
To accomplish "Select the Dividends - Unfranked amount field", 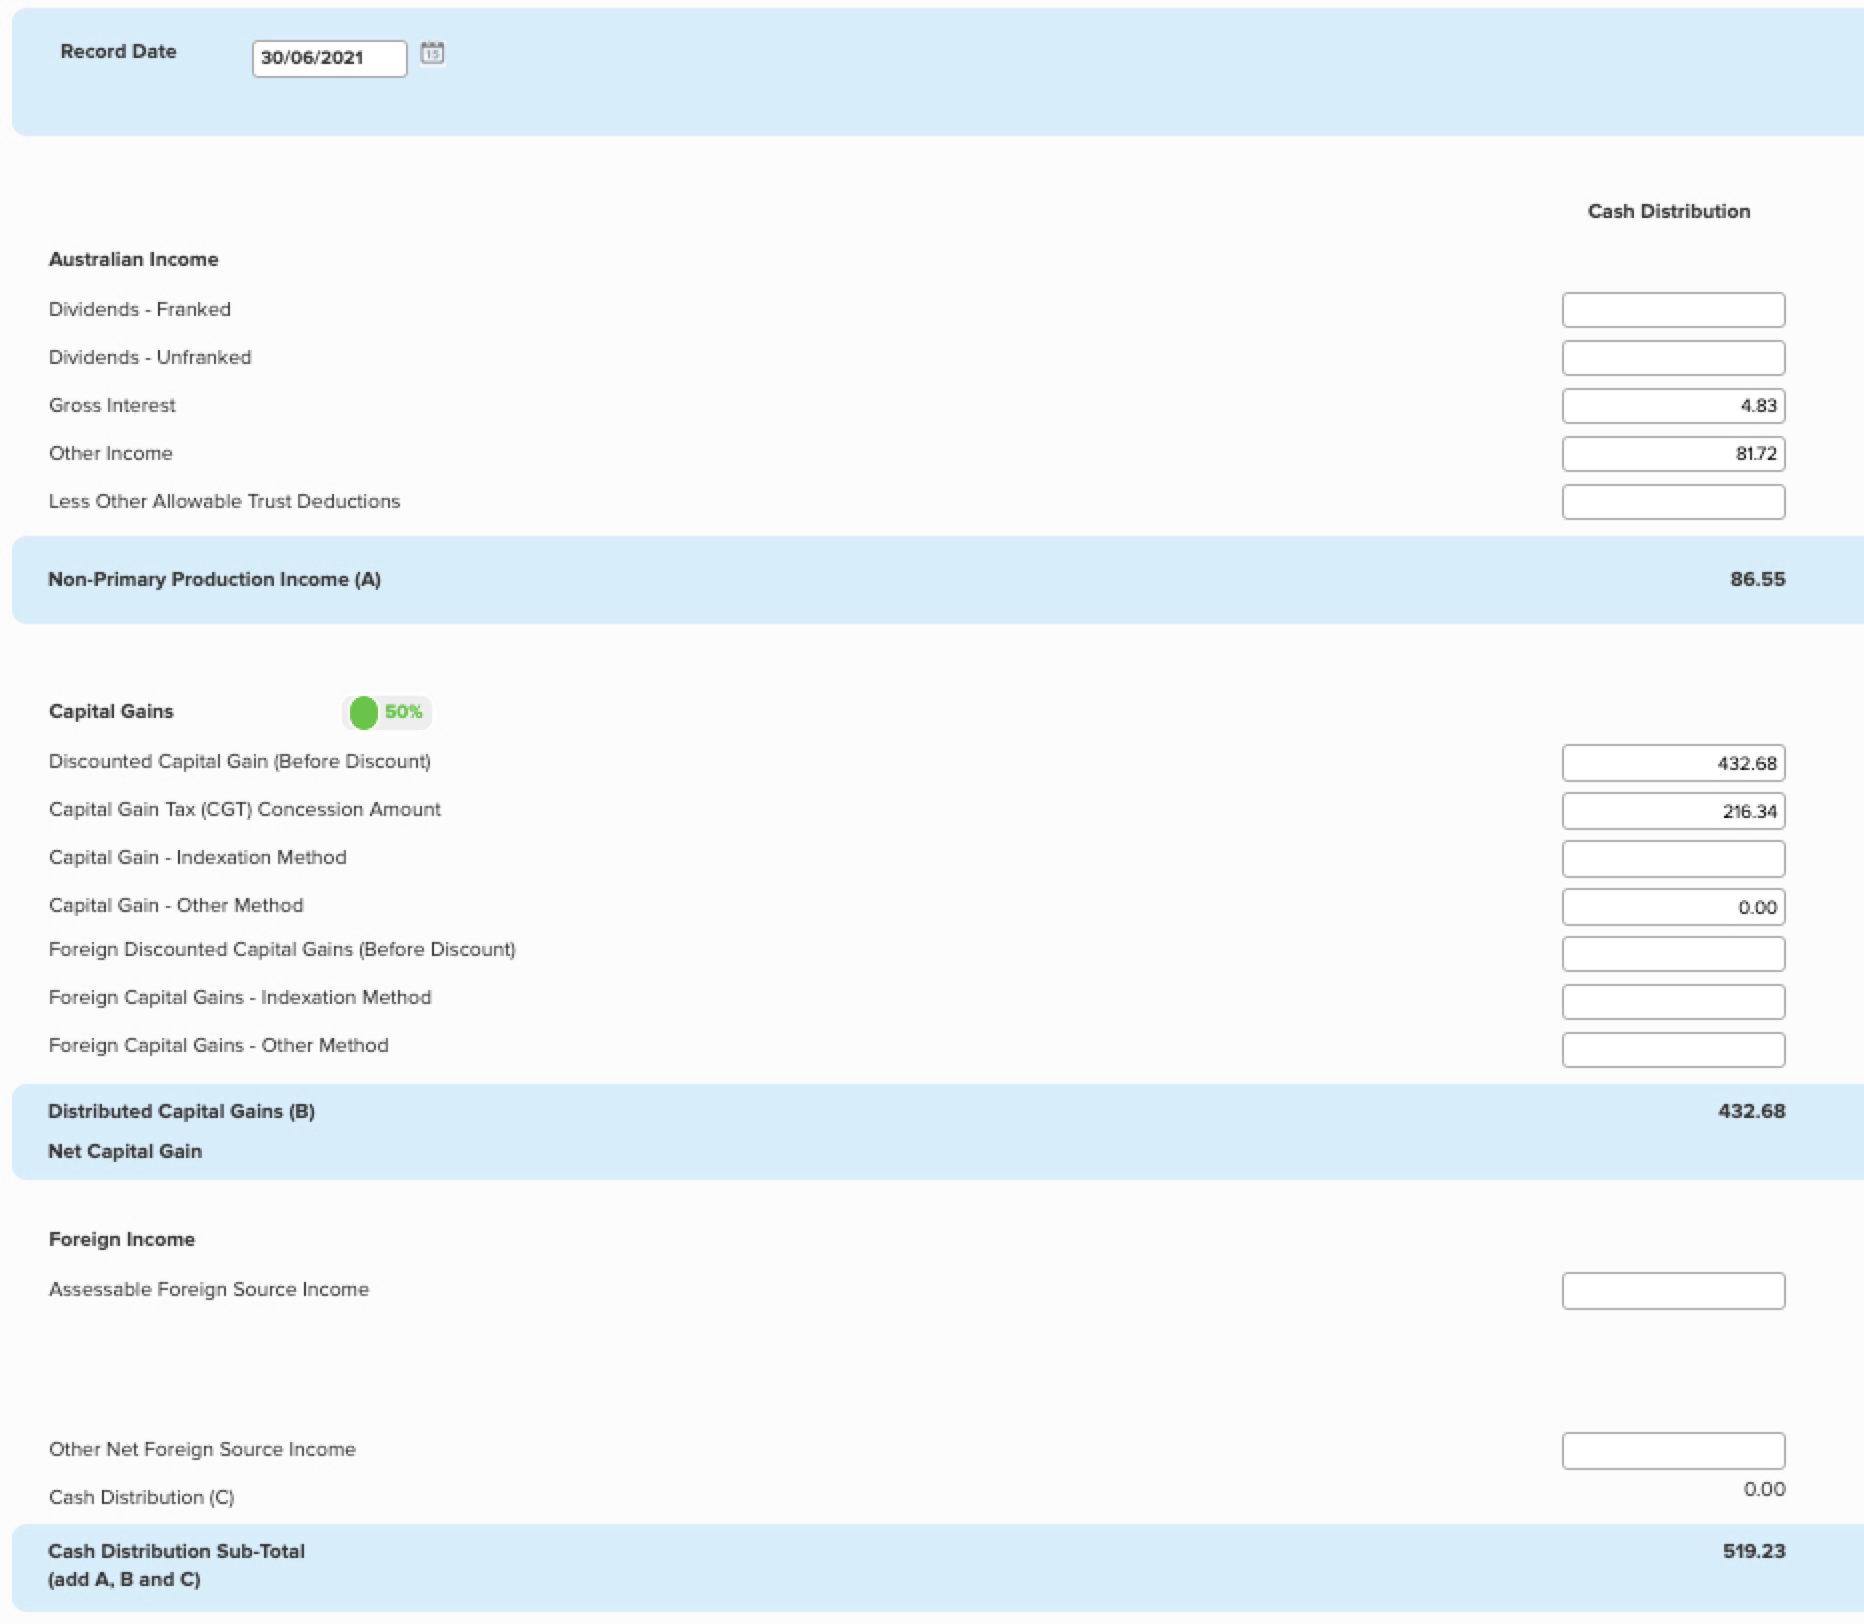I will 1673,358.
